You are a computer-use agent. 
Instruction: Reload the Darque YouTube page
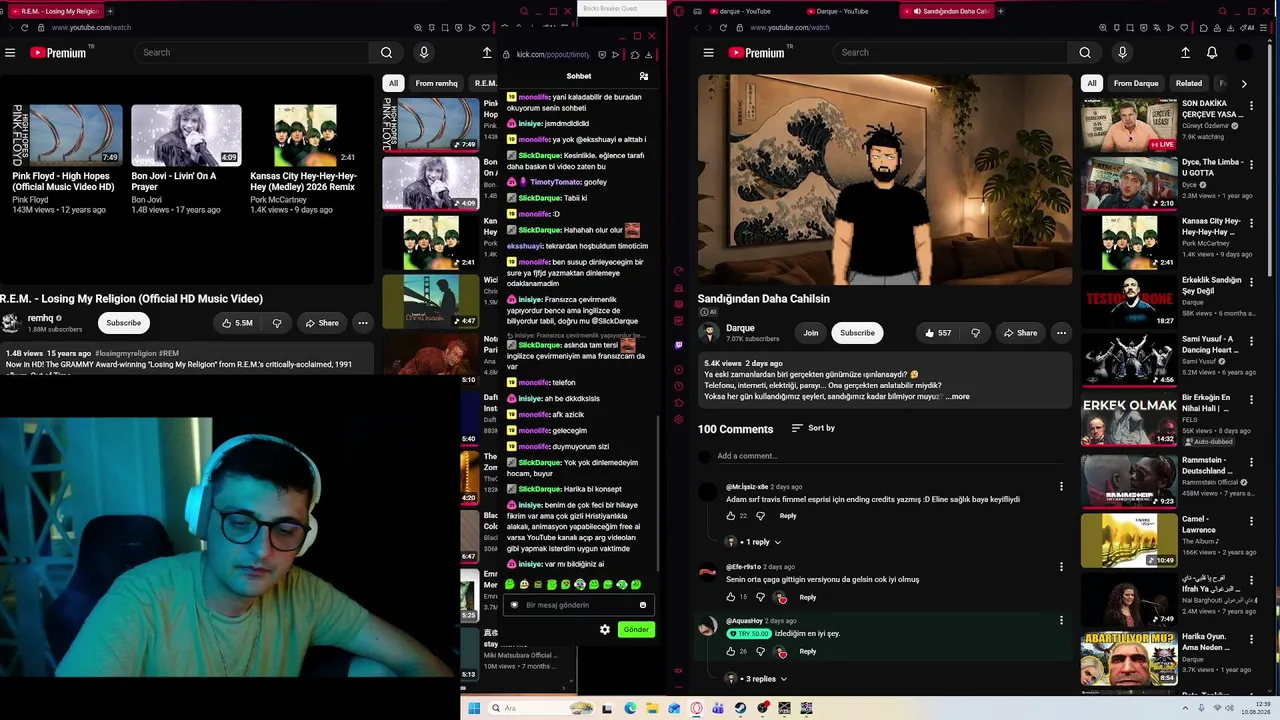coord(722,28)
